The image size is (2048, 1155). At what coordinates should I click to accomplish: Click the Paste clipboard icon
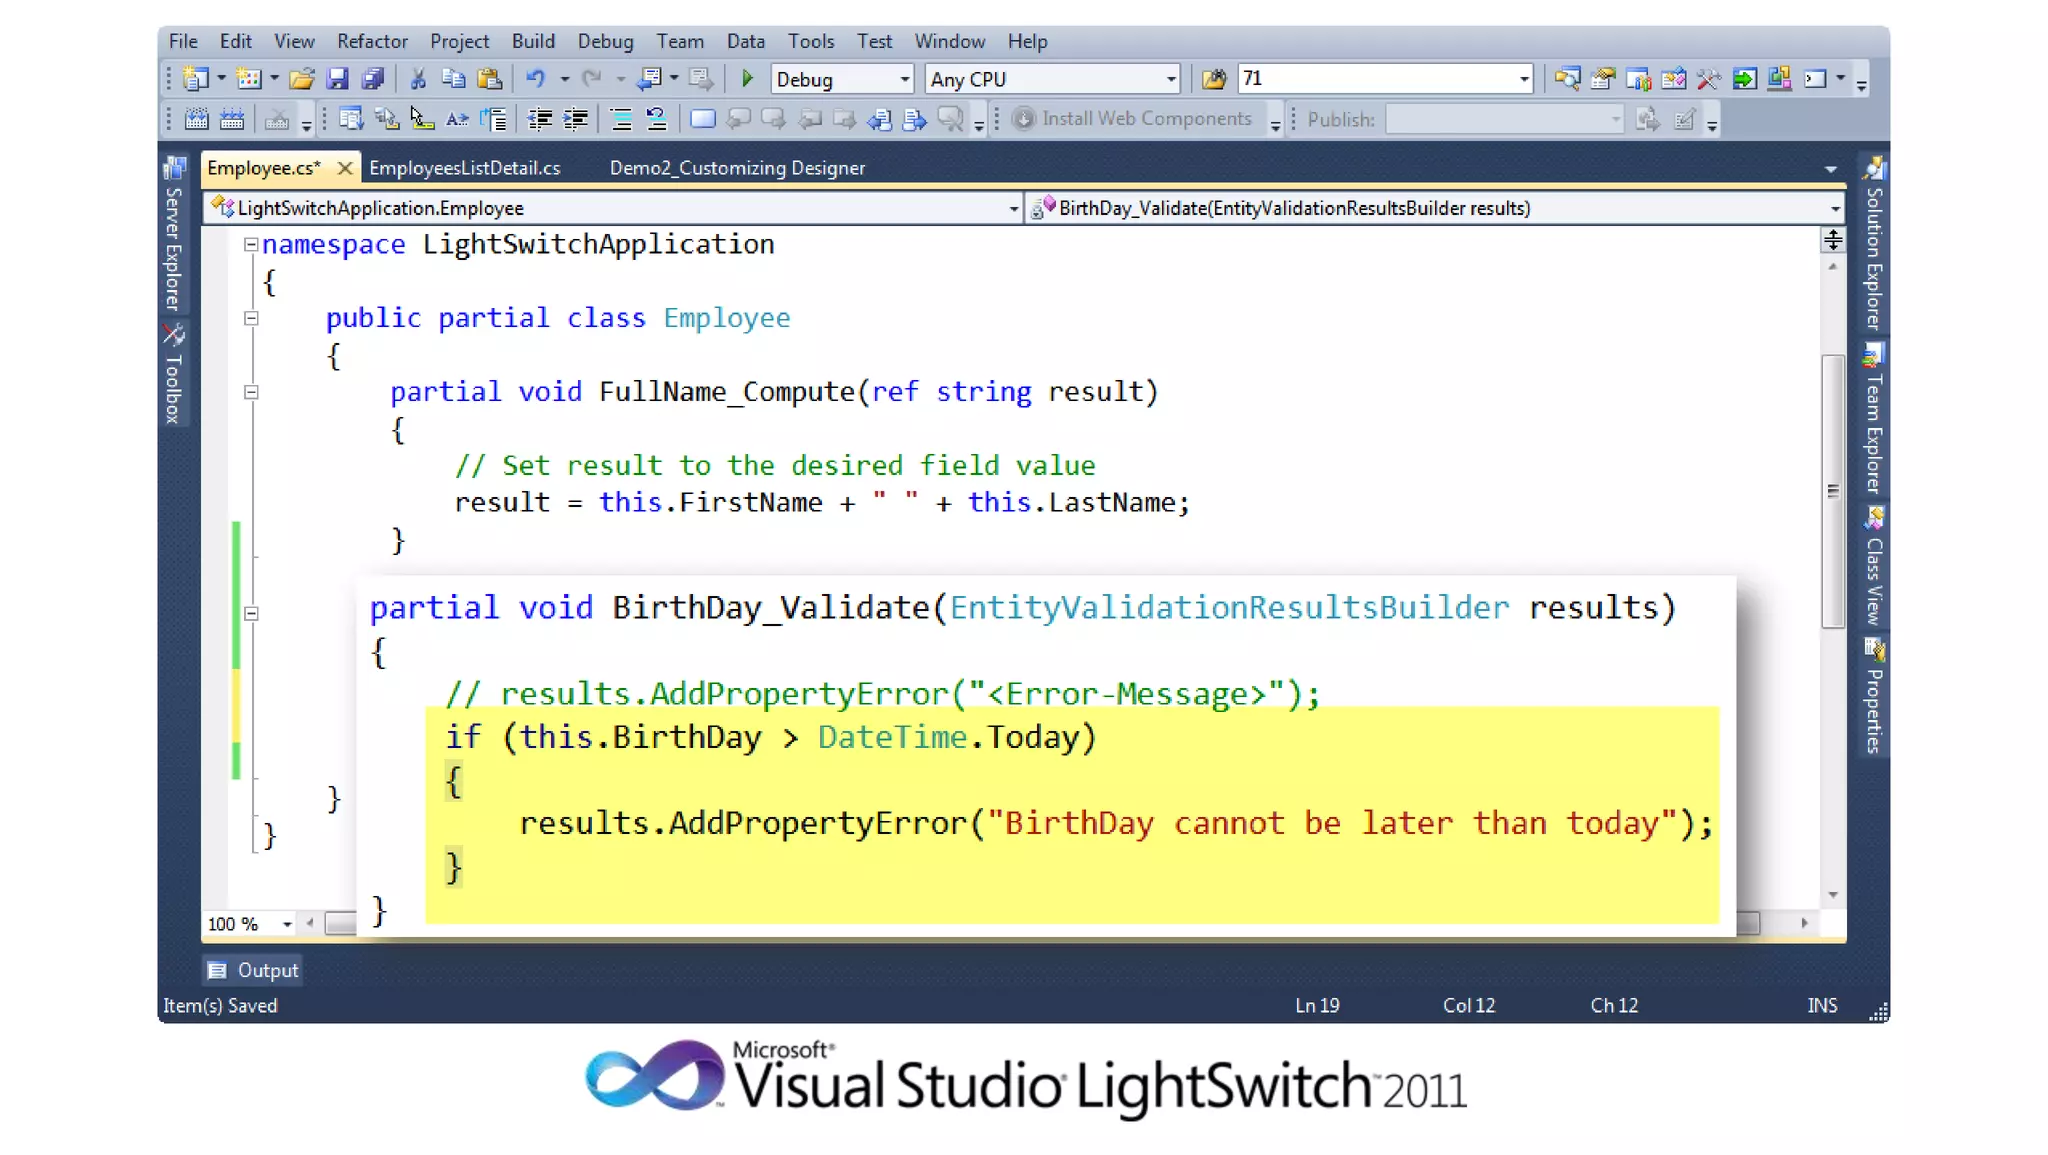click(489, 79)
